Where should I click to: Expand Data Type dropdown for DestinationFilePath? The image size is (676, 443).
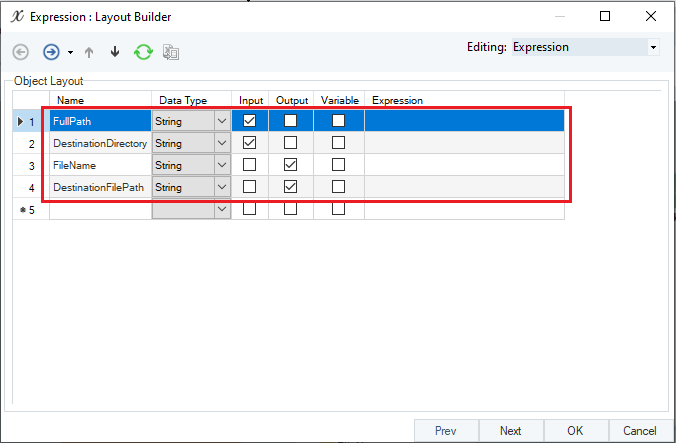222,187
